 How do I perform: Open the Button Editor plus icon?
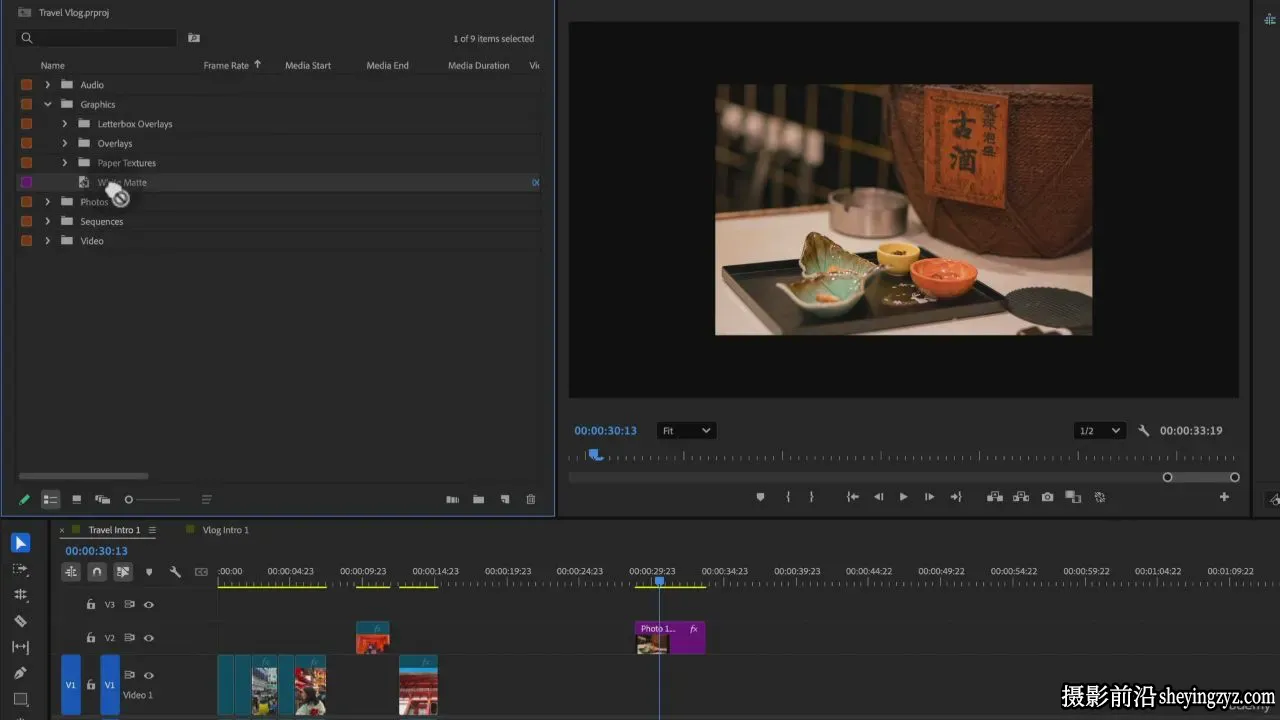click(x=1224, y=497)
